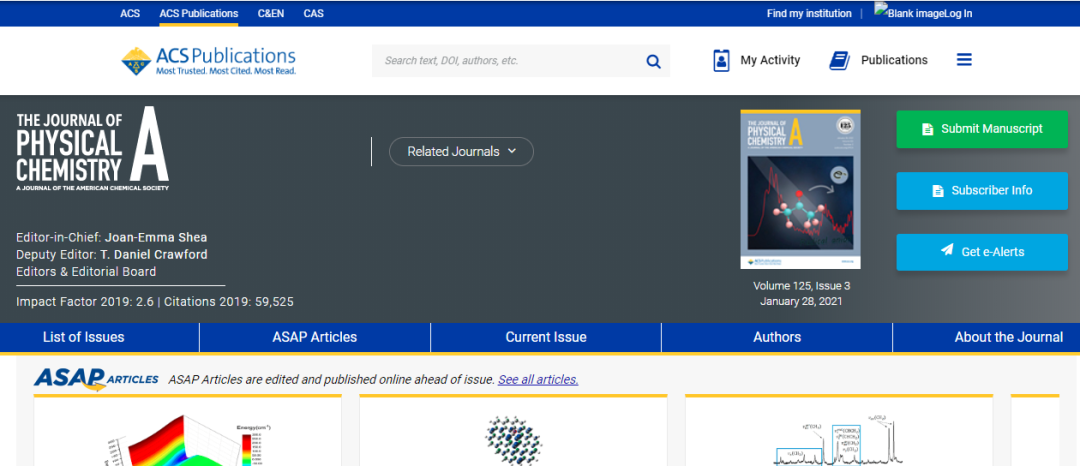Click January 28, 2021 date text

[801, 301]
